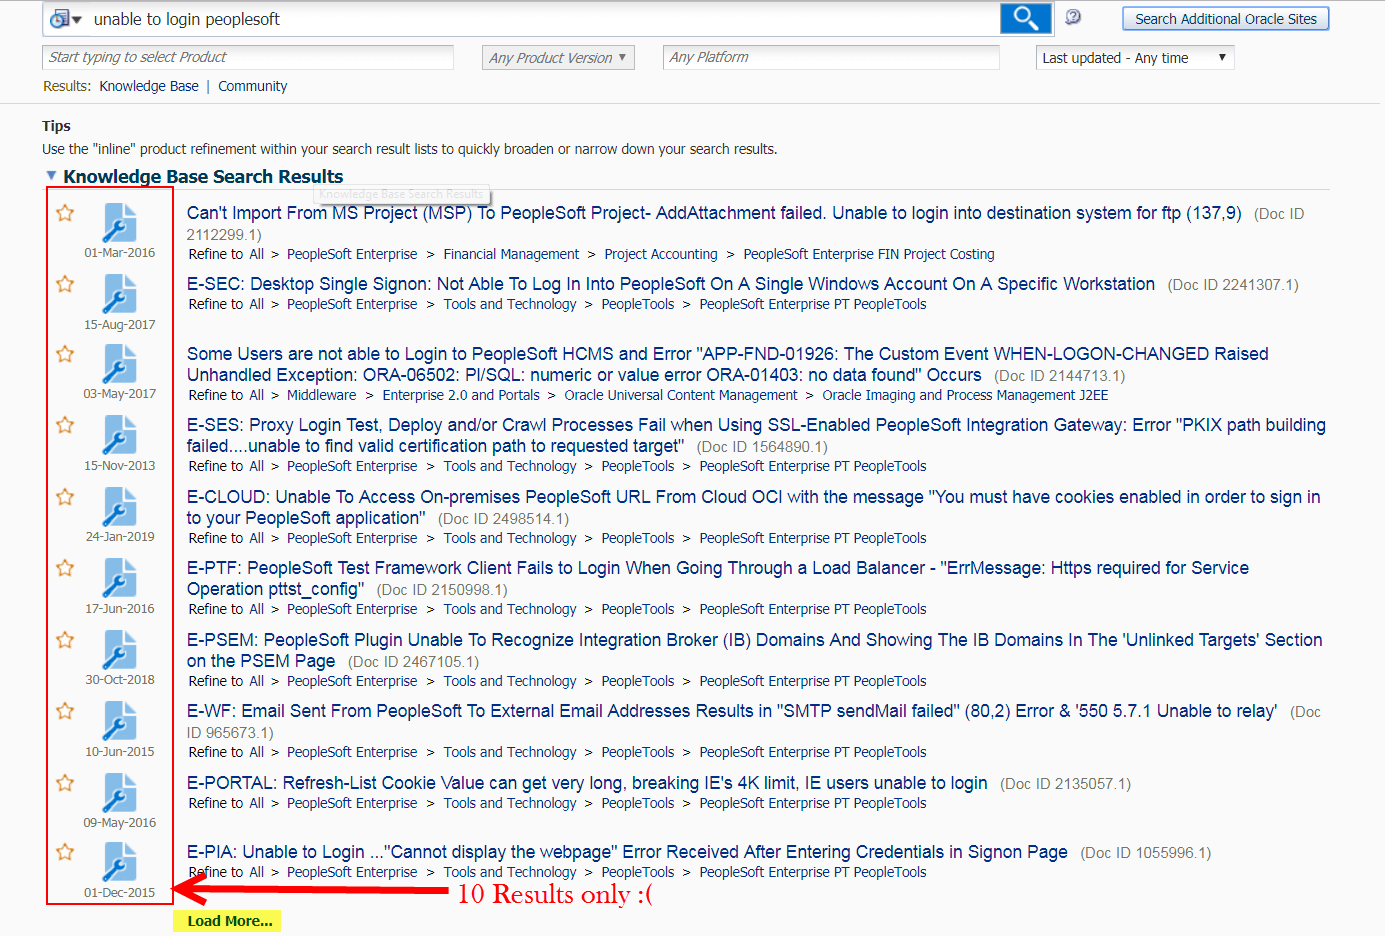The image size is (1385, 936).
Task: Favorite the star for 15-Nov-2013 document
Action: pyautogui.click(x=65, y=425)
